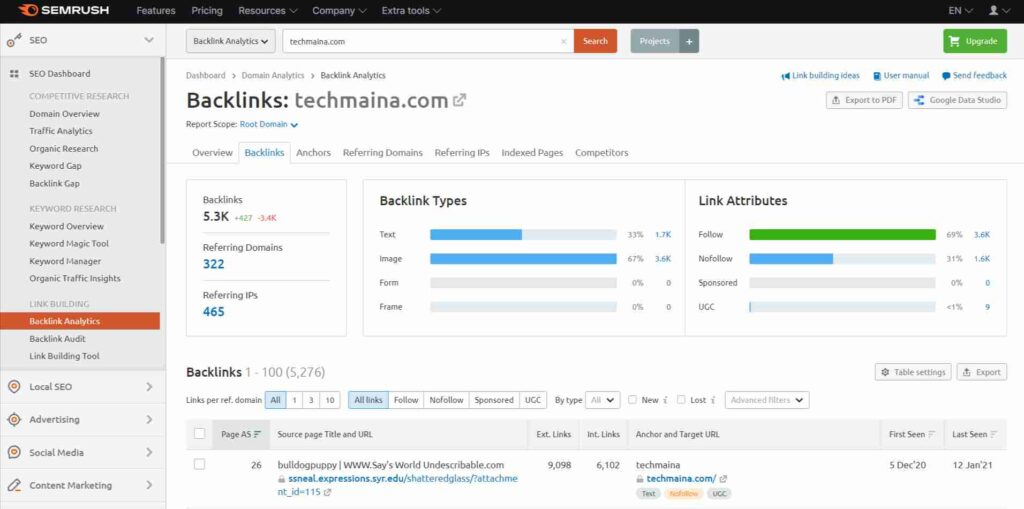Open the User manual link
Screen dimensions: 1024x509
click(x=901, y=76)
